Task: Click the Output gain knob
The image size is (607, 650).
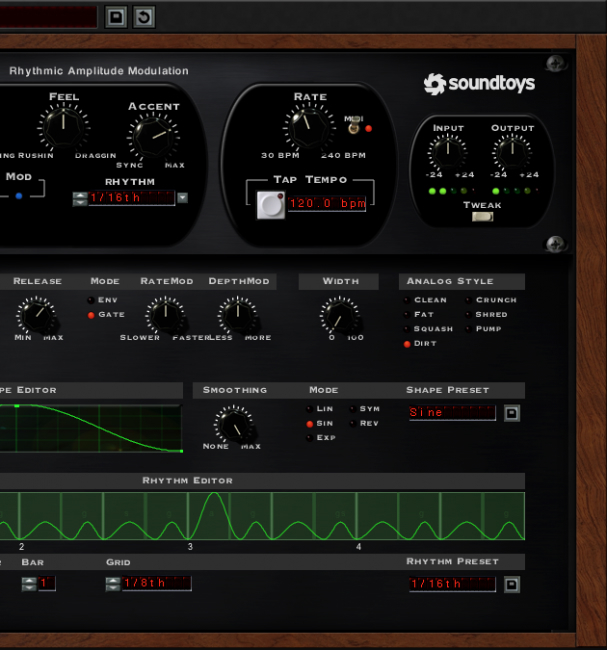Action: (x=512, y=152)
